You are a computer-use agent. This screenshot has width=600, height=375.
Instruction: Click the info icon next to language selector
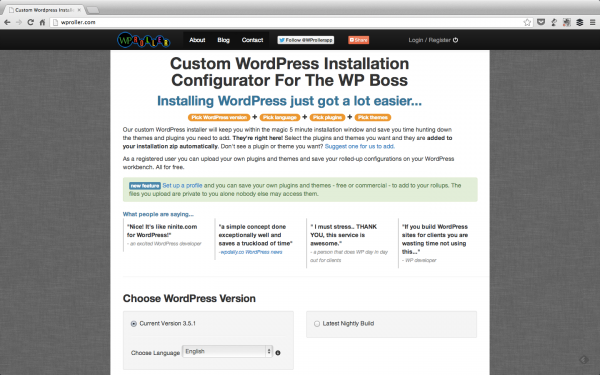click(x=278, y=353)
